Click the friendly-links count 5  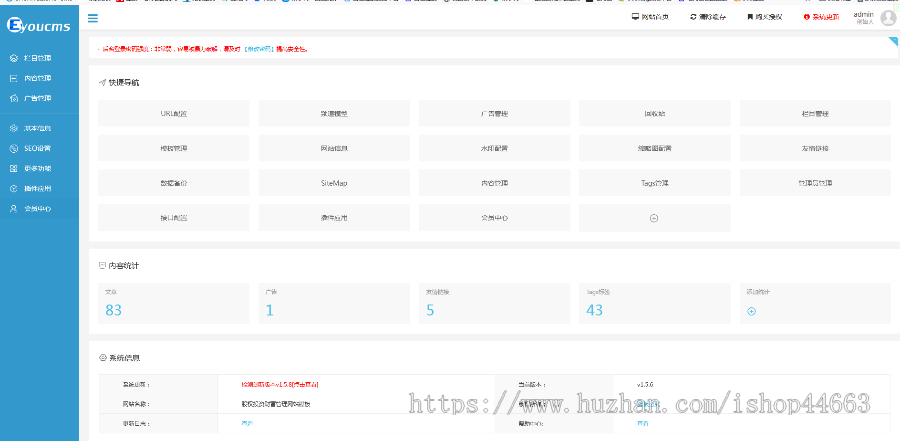(x=430, y=310)
